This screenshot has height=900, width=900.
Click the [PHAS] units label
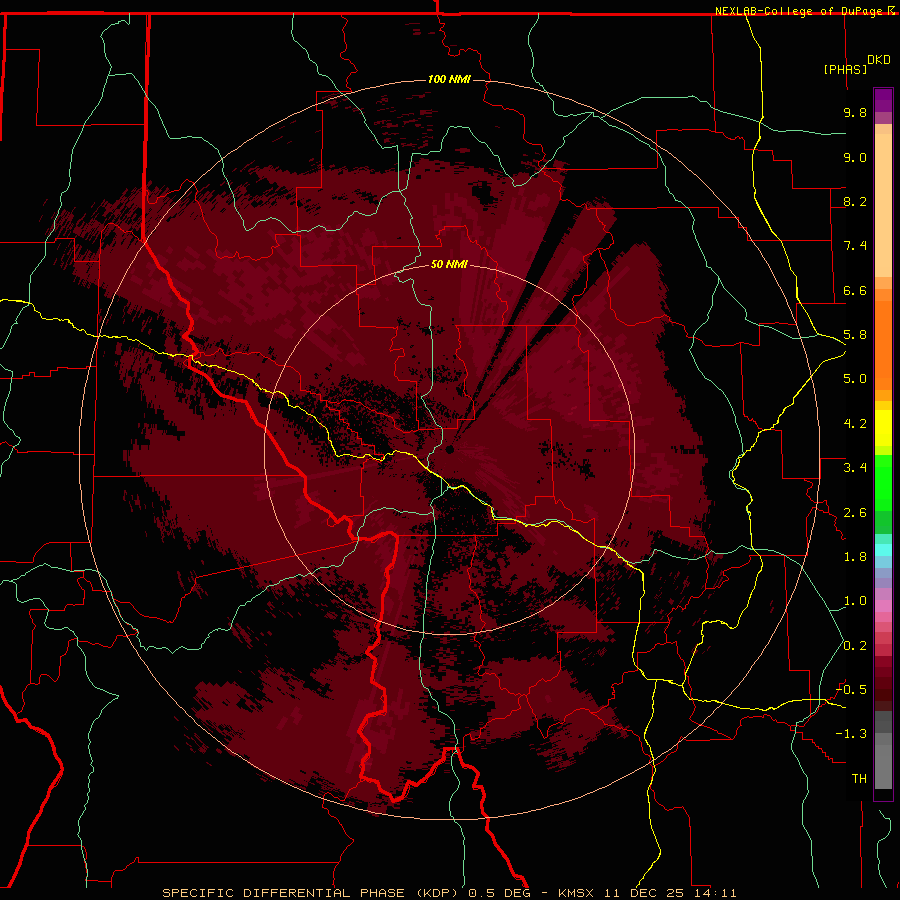pos(845,69)
